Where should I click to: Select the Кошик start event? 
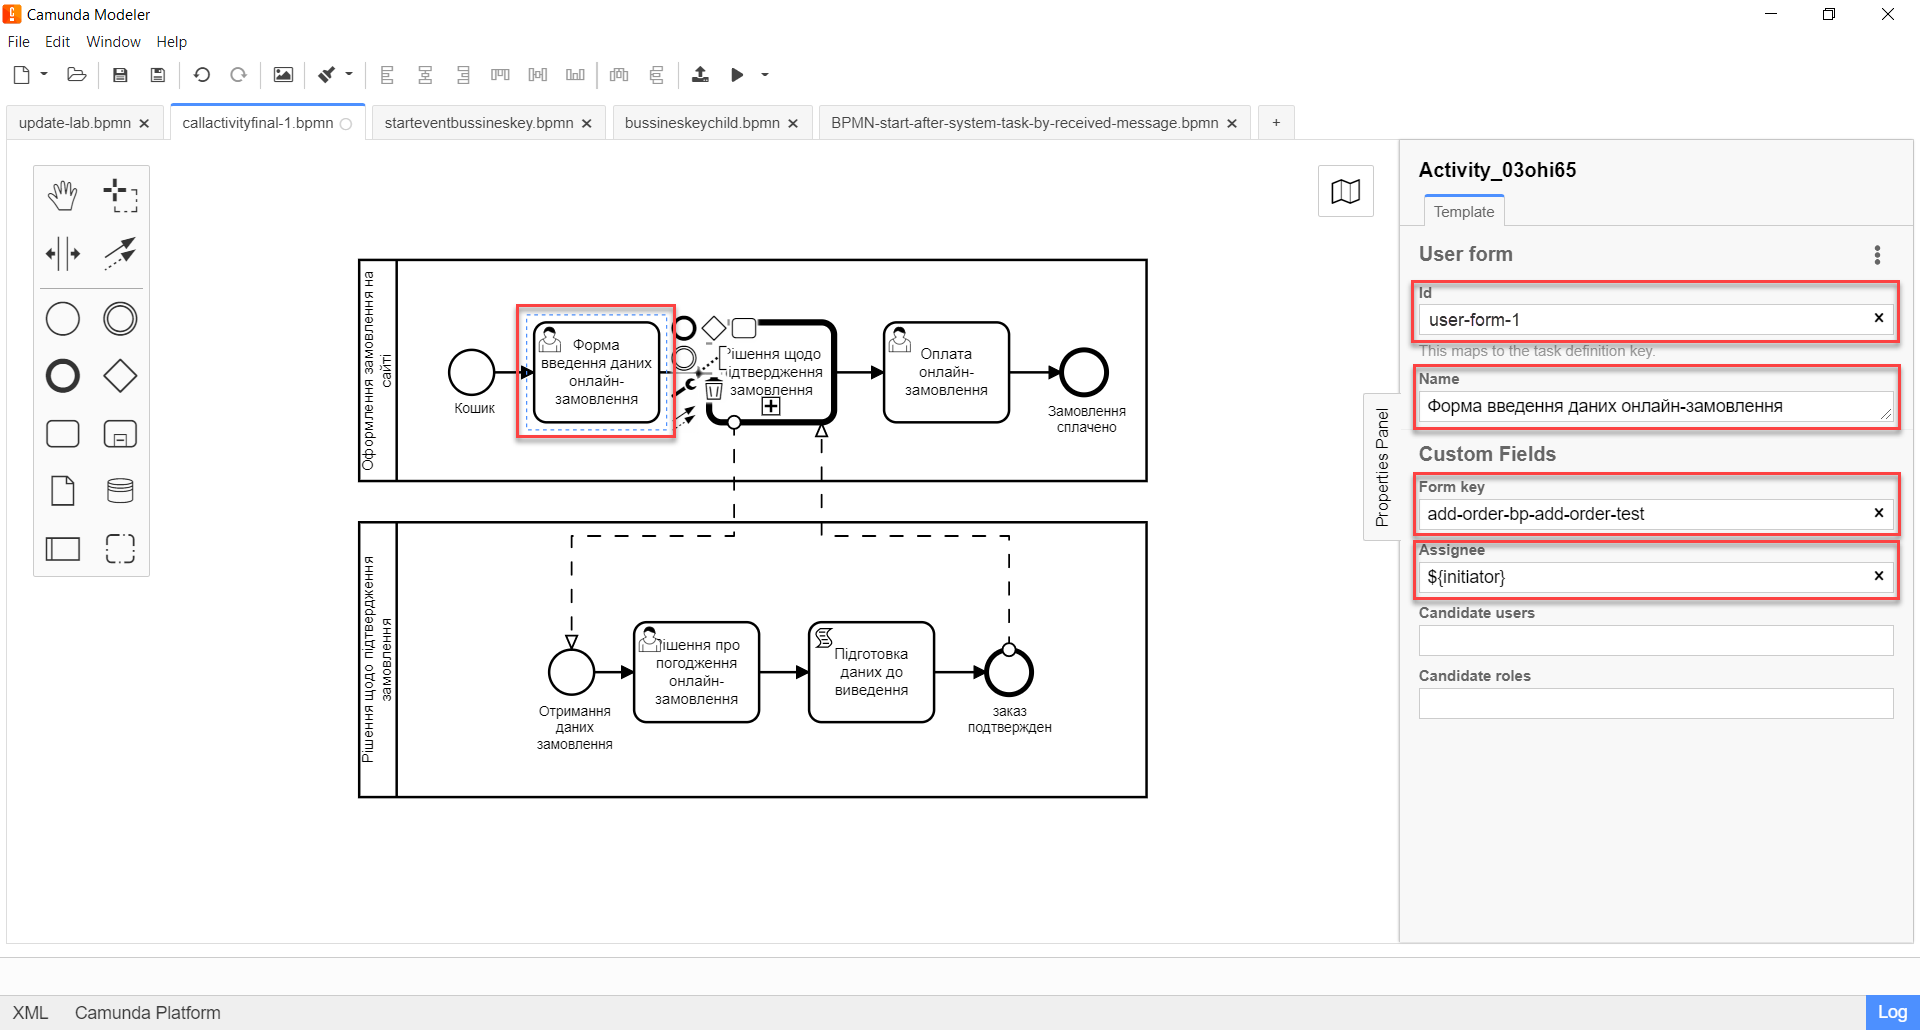[x=472, y=372]
